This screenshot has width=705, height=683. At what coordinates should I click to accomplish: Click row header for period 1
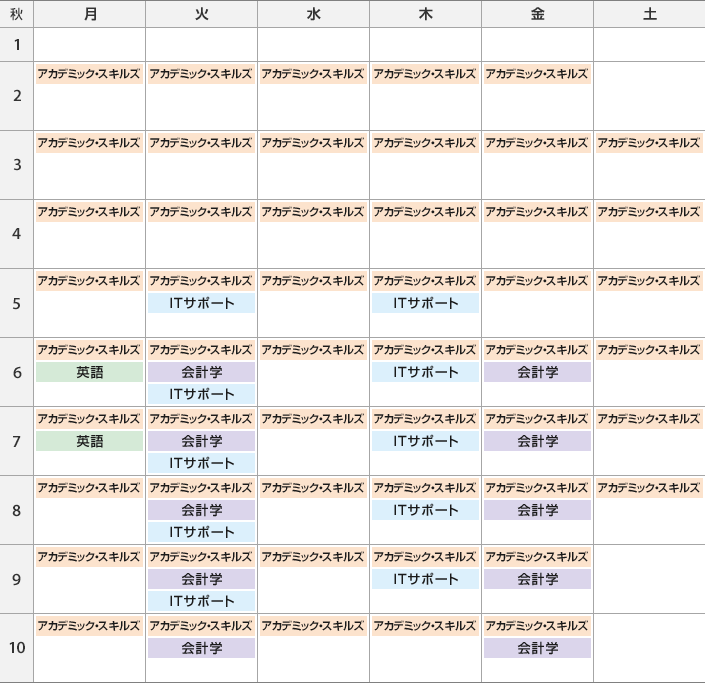tap(16, 45)
